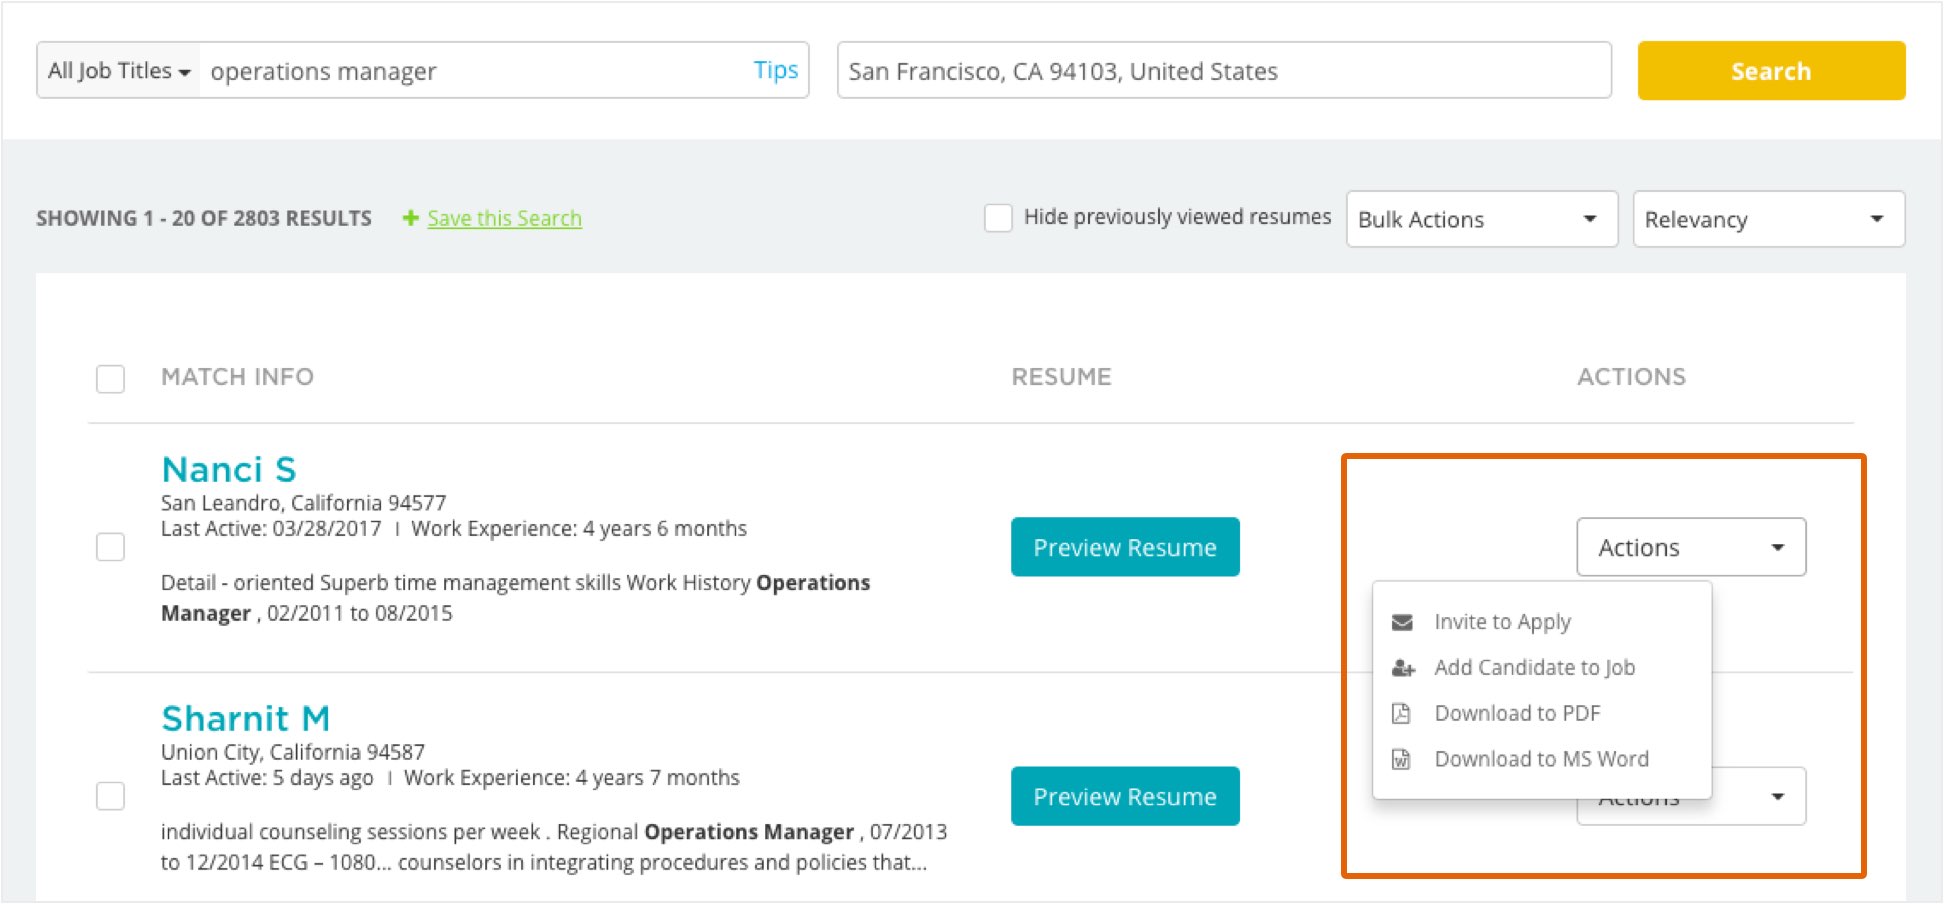Viewport: 1944px width, 904px height.
Task: Expand the All Job Titles dropdown
Action: pyautogui.click(x=116, y=70)
